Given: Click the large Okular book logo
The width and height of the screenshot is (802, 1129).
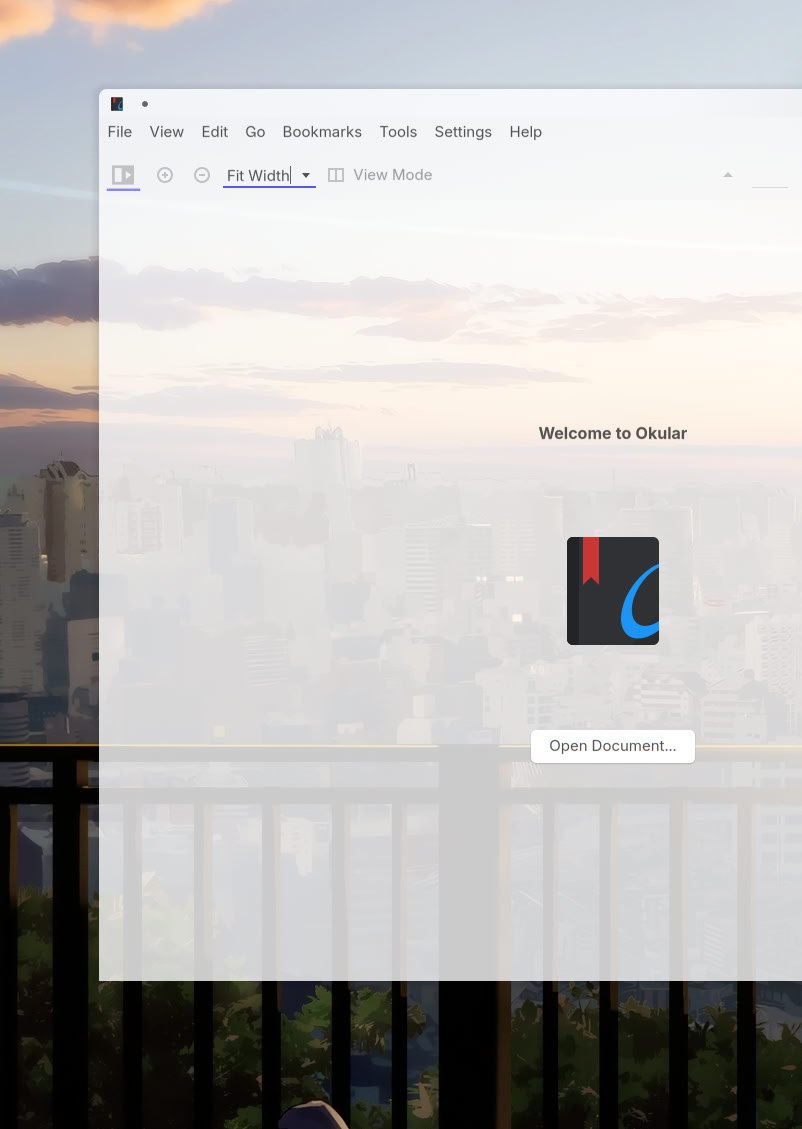Looking at the screenshot, I should [612, 590].
